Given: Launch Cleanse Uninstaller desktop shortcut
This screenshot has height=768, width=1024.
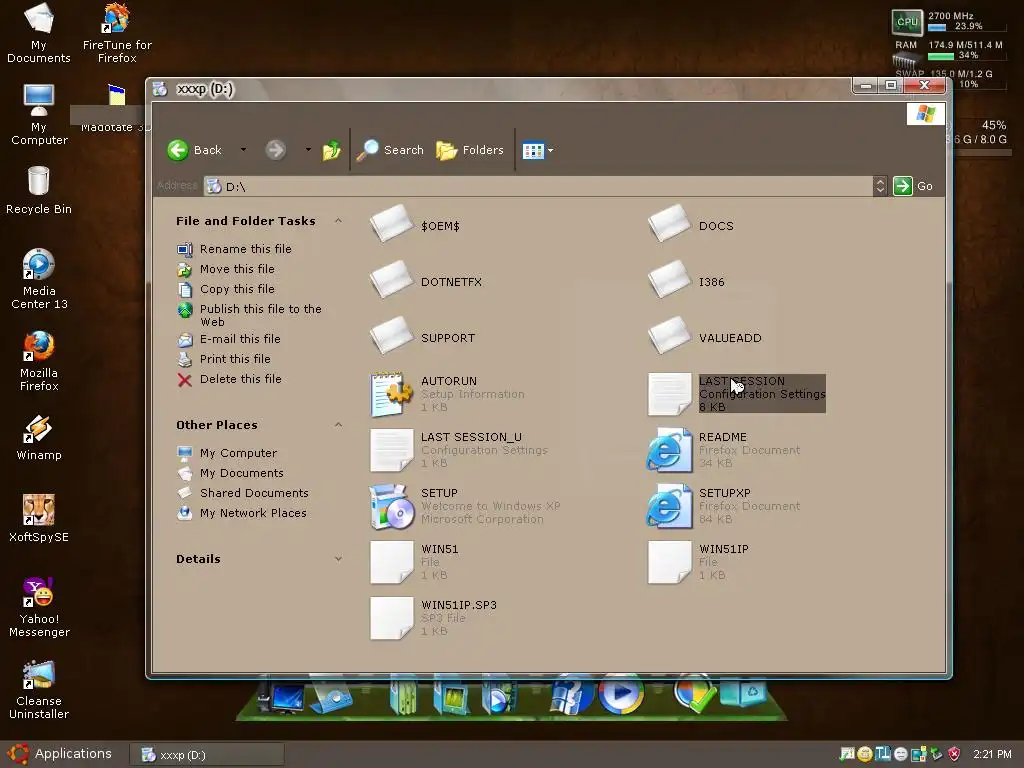Looking at the screenshot, I should point(39,690).
